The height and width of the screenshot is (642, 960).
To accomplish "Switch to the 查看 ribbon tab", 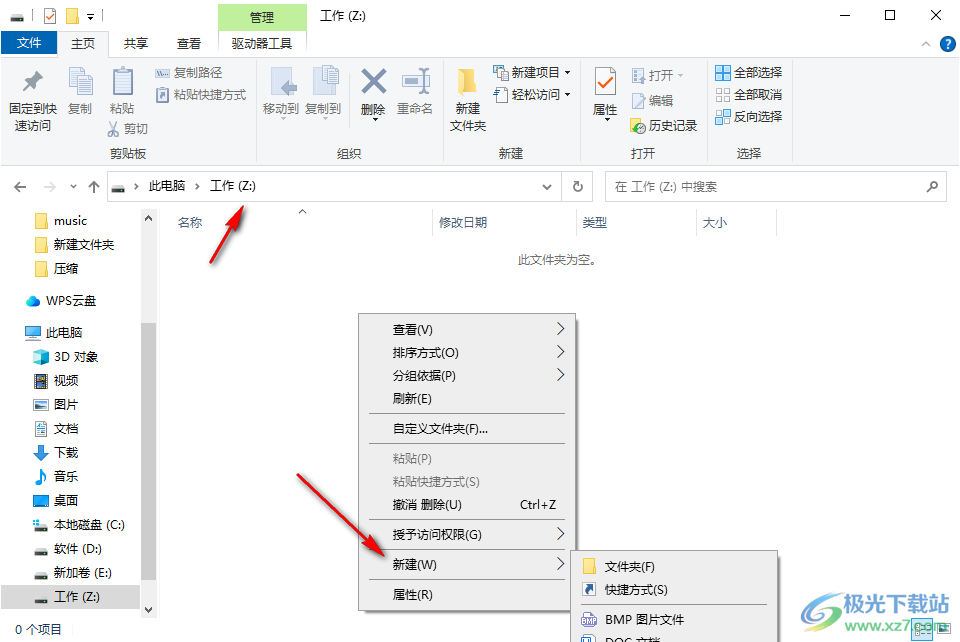I will click(x=189, y=43).
